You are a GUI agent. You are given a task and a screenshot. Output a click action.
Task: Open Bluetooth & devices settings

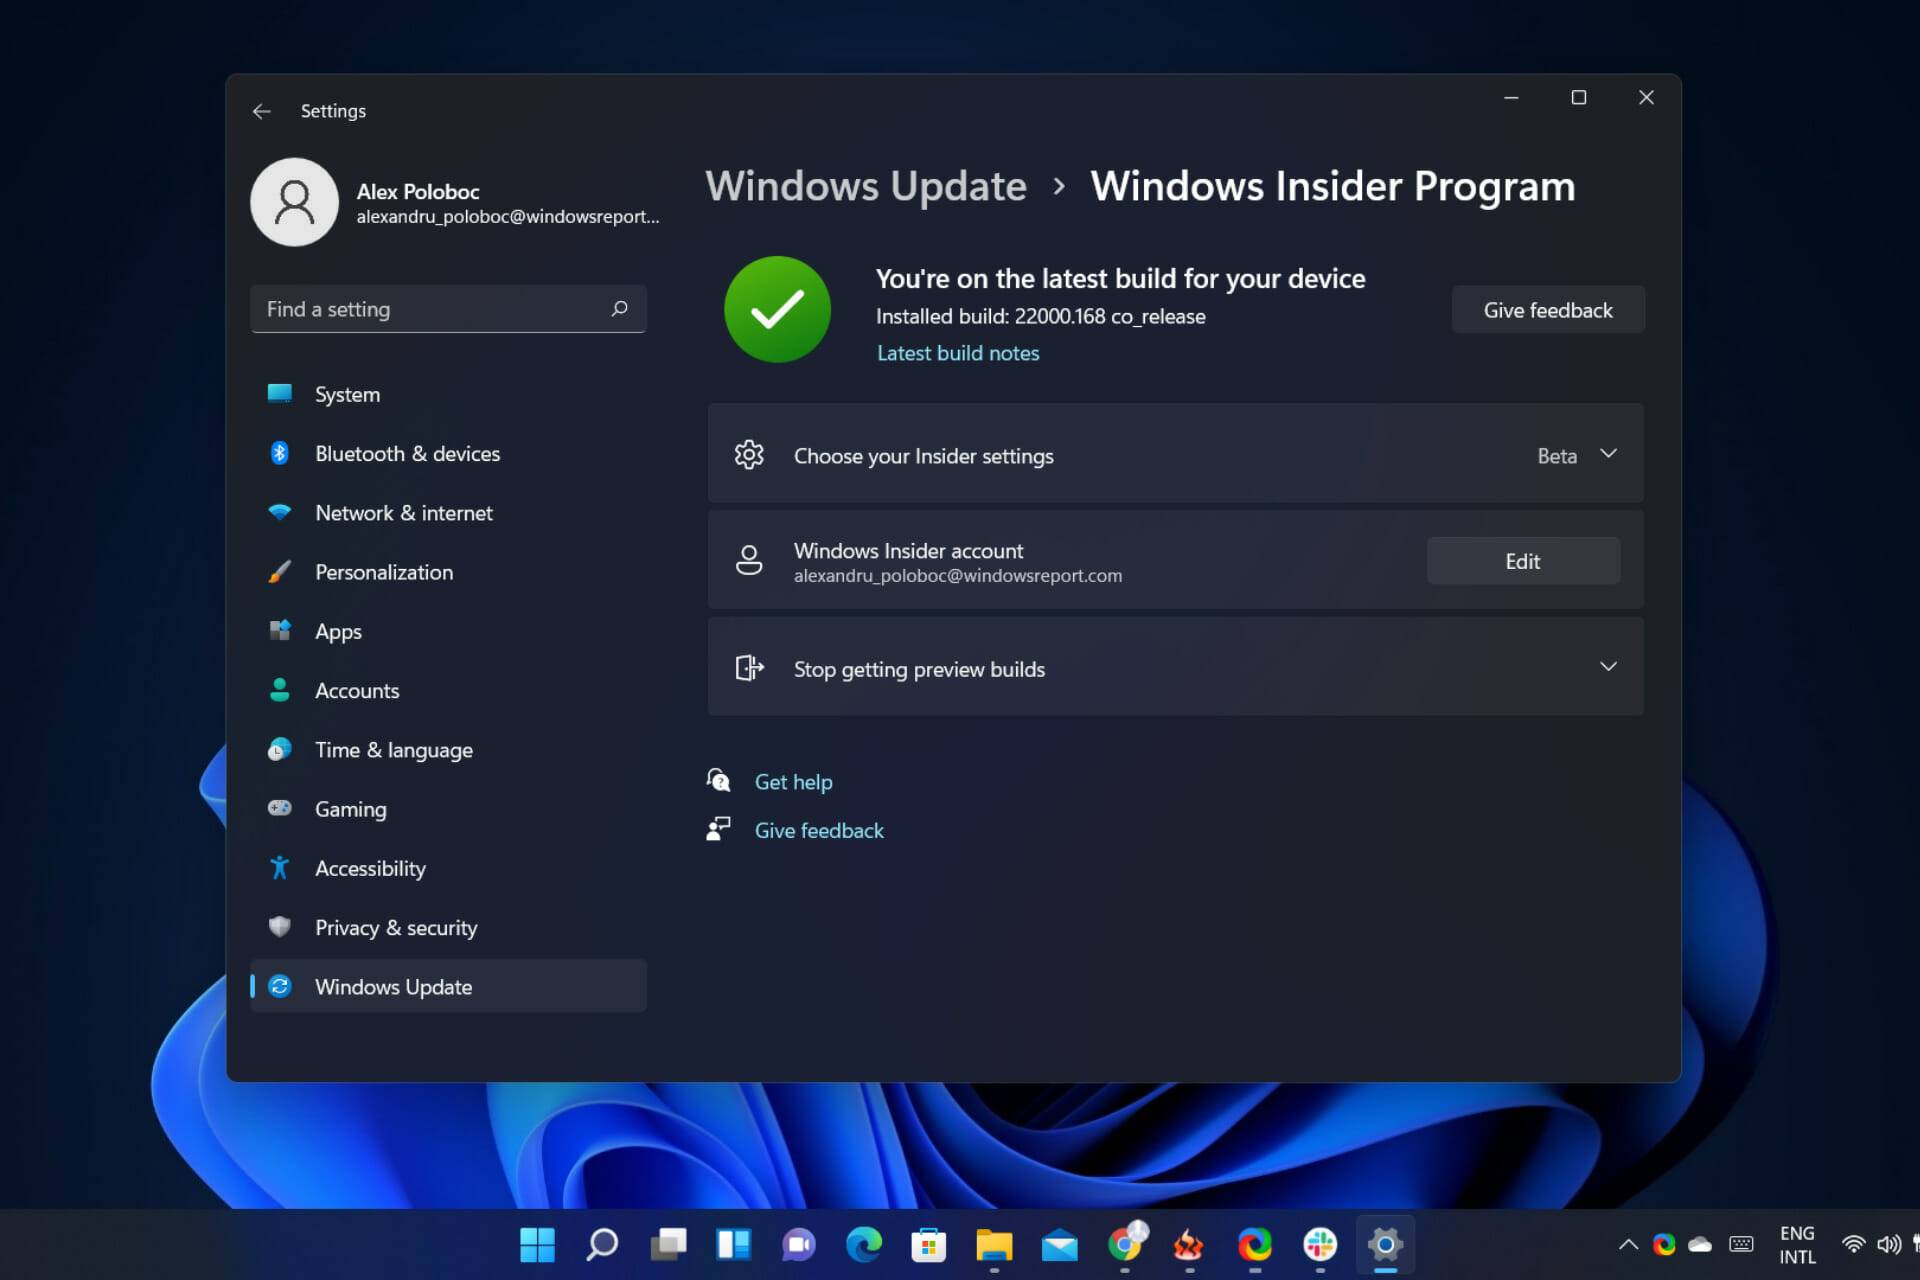coord(407,453)
